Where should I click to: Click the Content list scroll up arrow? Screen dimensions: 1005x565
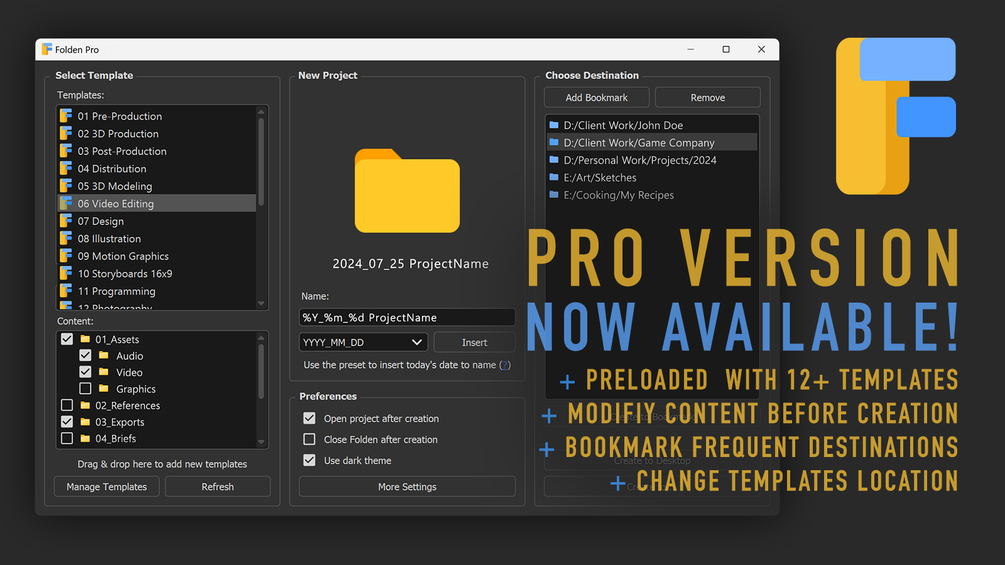coord(261,338)
